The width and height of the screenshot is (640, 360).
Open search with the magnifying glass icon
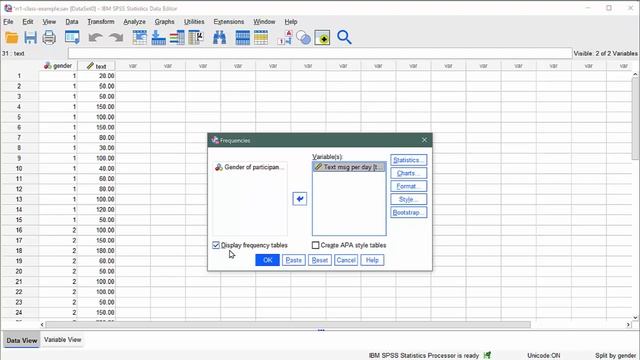click(344, 38)
